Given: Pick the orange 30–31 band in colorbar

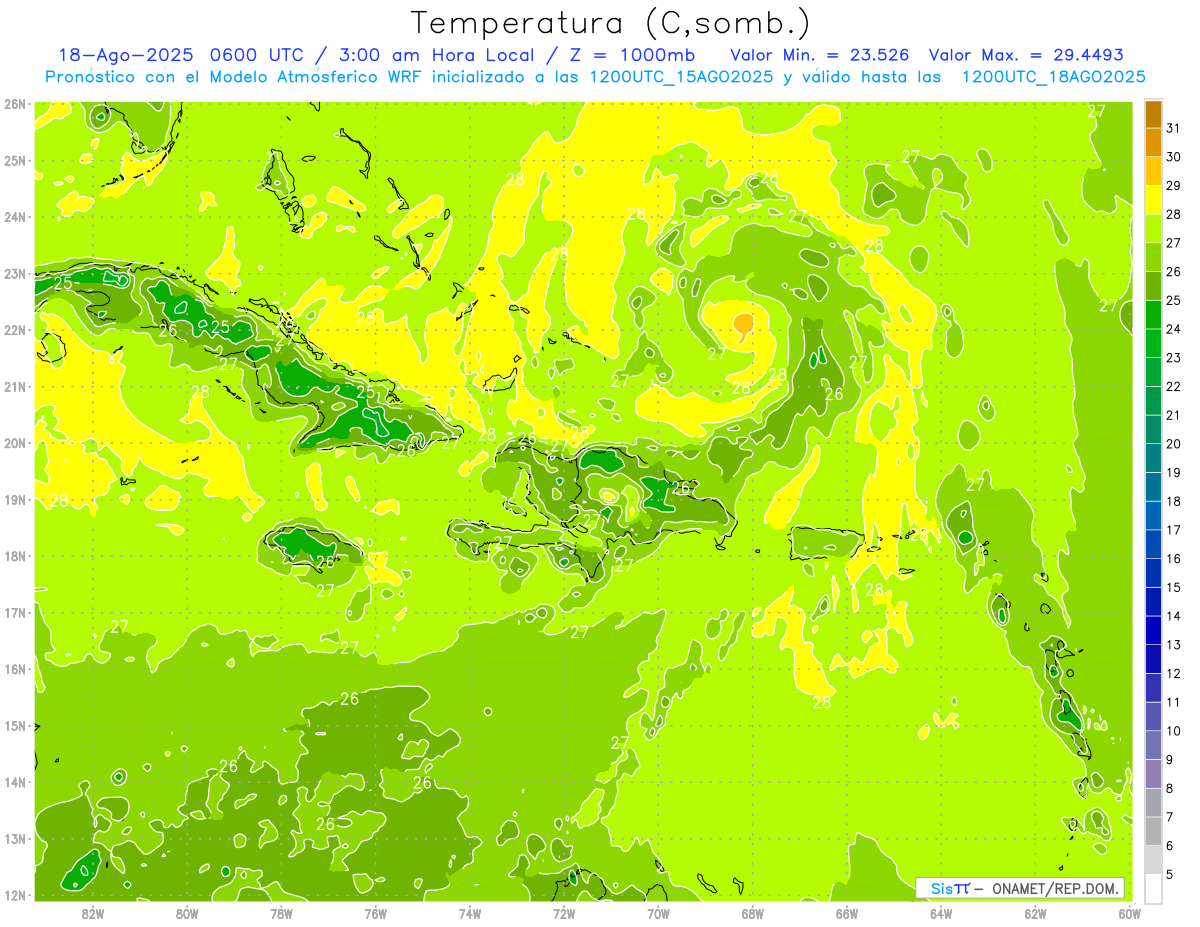Looking at the screenshot, I should (1153, 143).
